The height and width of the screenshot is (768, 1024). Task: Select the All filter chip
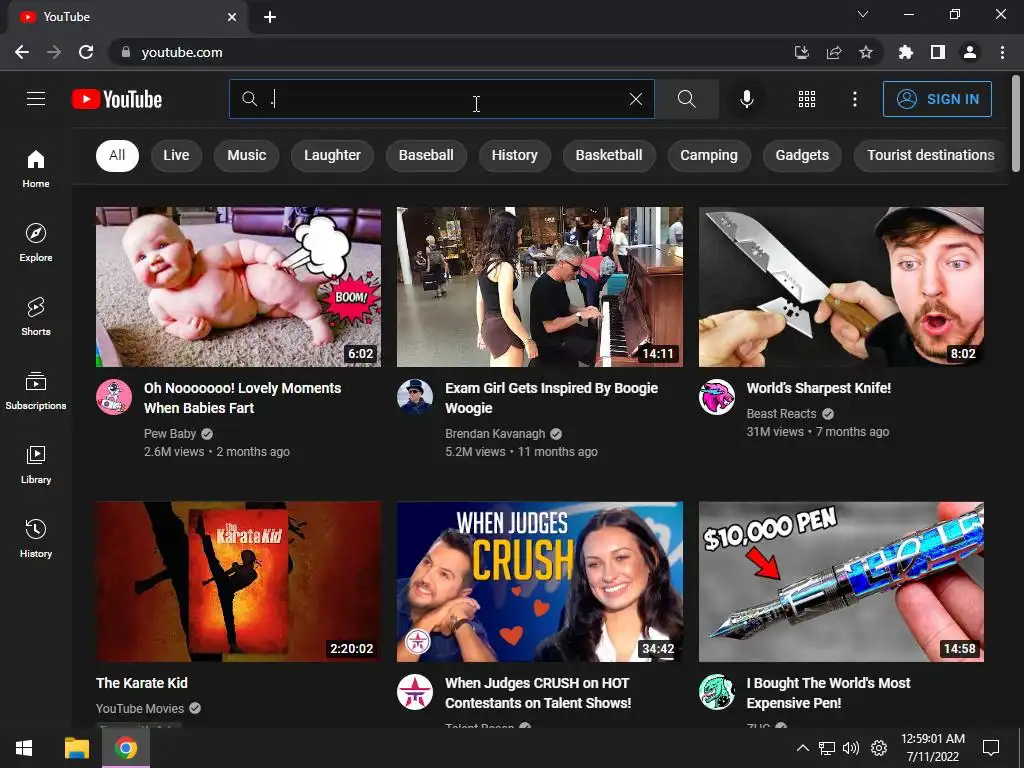pos(117,155)
